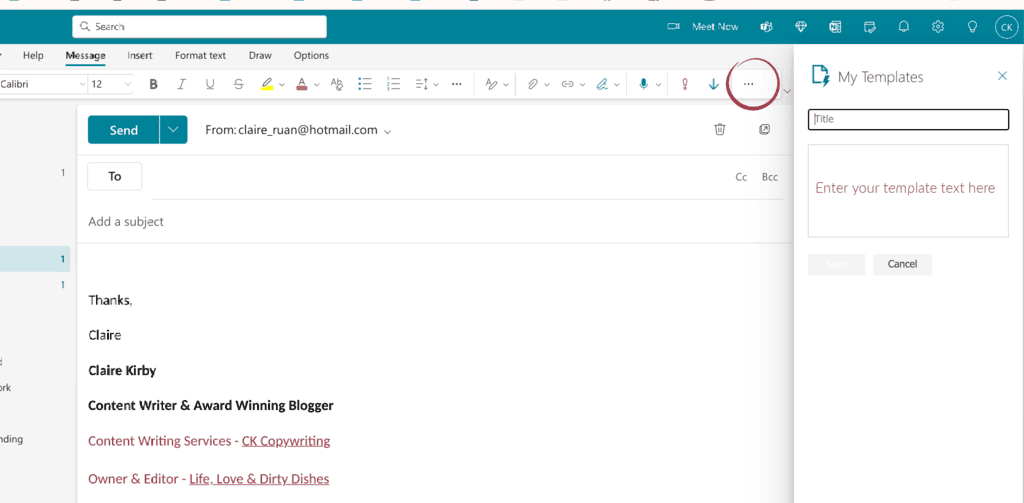Image resolution: width=1024 pixels, height=503 pixels.
Task: Click the circled more options ellipsis
Action: [749, 84]
